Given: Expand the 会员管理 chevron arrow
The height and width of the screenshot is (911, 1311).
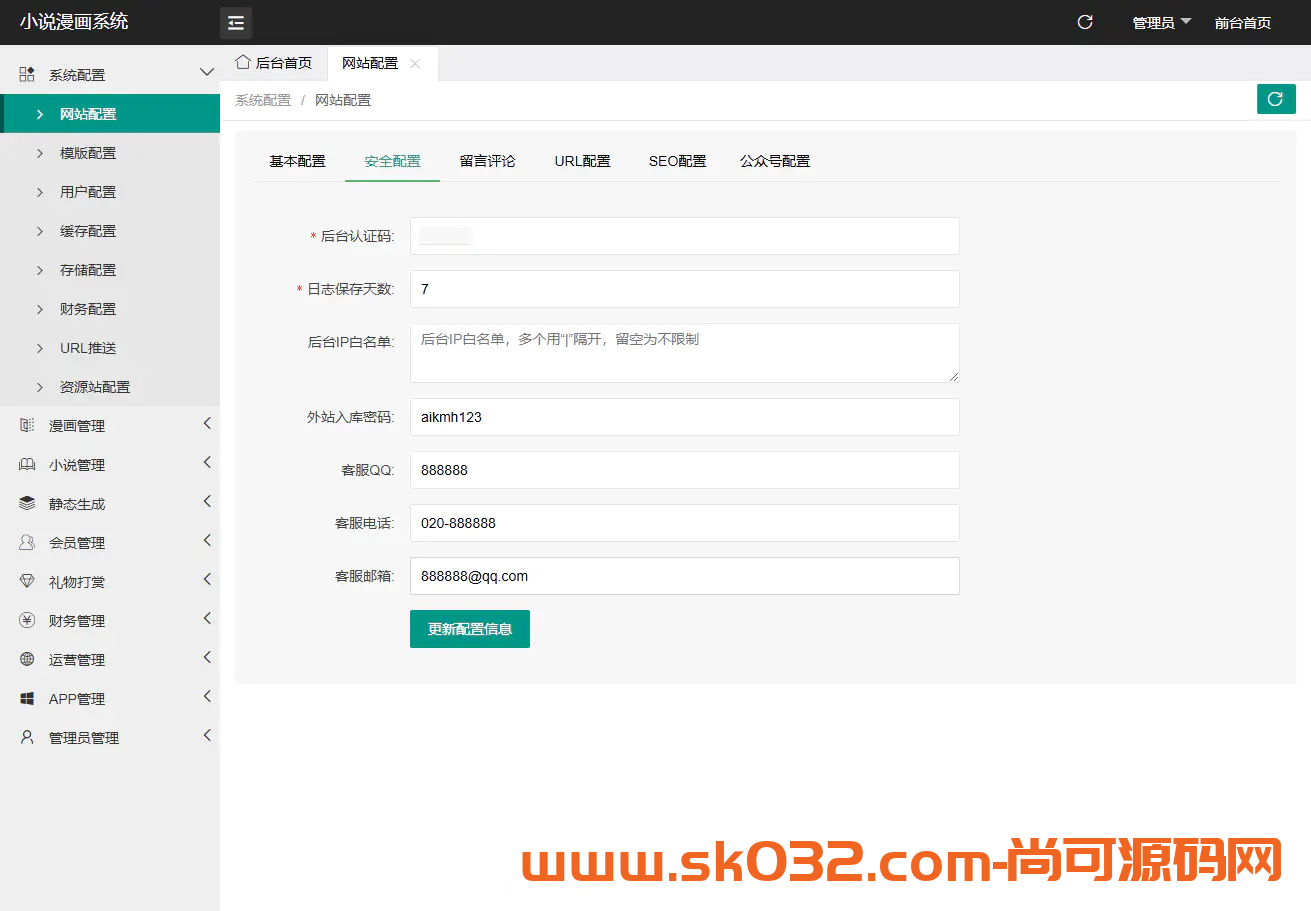Looking at the screenshot, I should tap(207, 541).
